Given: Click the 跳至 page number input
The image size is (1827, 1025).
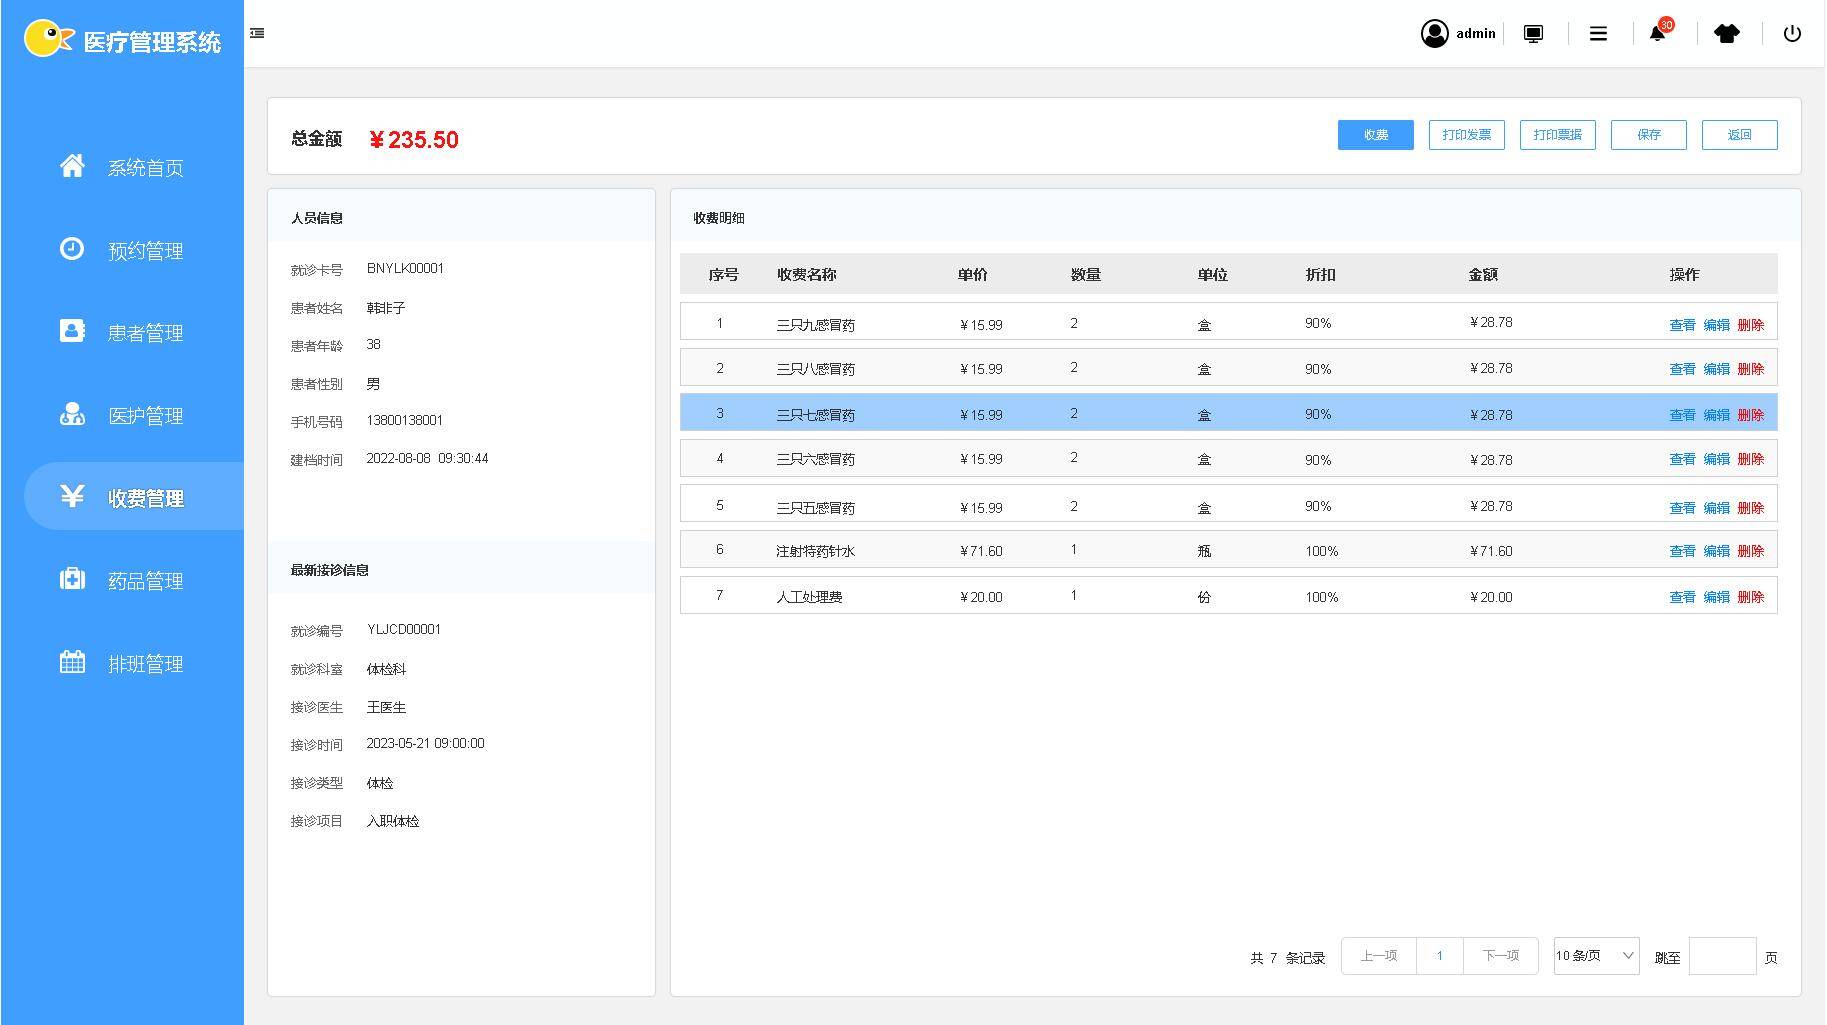Looking at the screenshot, I should (x=1722, y=956).
